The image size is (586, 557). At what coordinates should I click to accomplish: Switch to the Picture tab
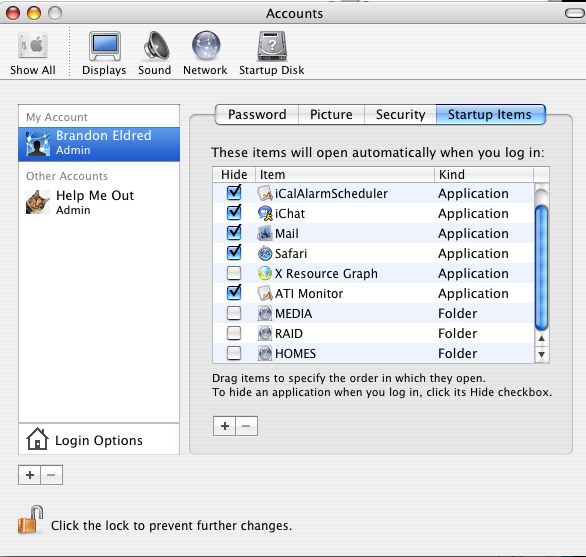(331, 114)
